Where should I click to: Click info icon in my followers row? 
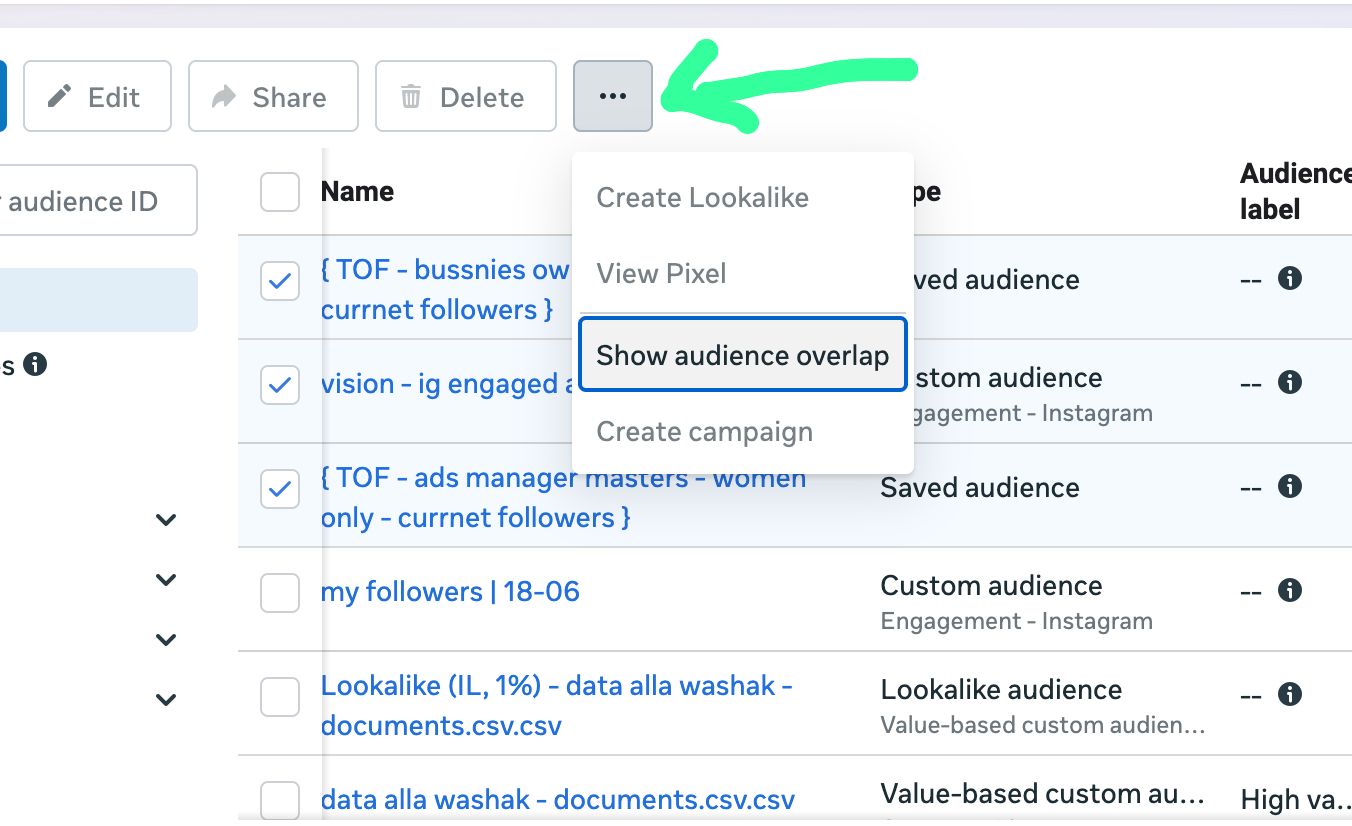tap(1290, 590)
